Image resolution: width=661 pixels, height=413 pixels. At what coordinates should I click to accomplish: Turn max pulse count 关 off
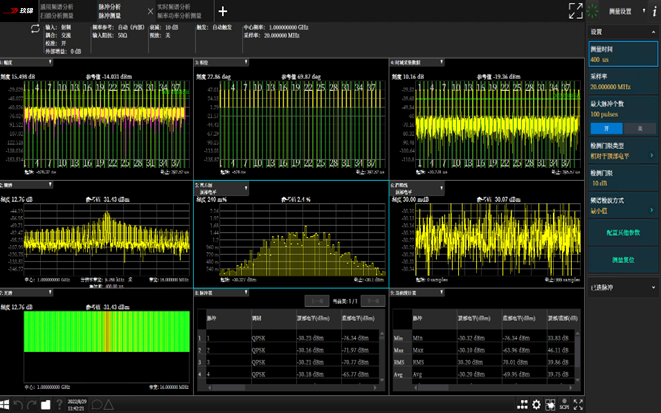point(640,128)
